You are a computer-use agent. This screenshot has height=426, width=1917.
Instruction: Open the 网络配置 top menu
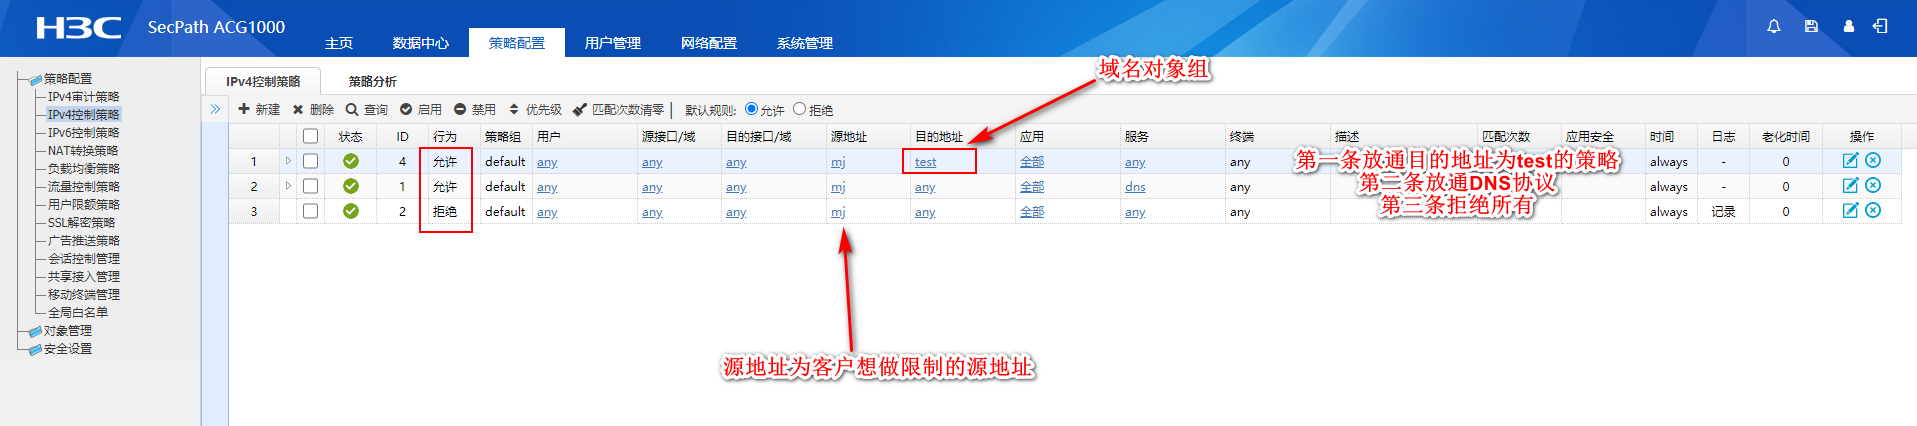point(708,43)
